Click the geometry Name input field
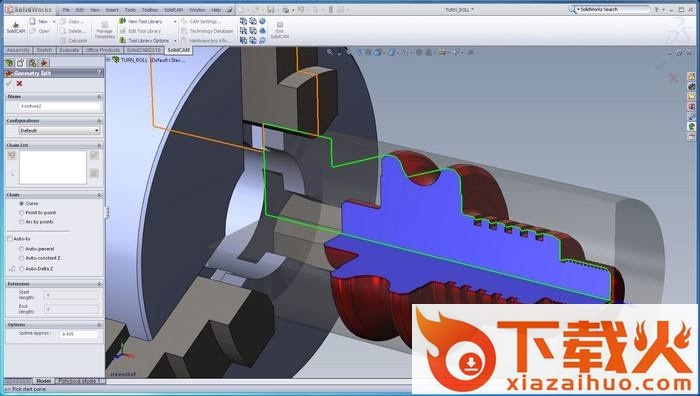 60,106
